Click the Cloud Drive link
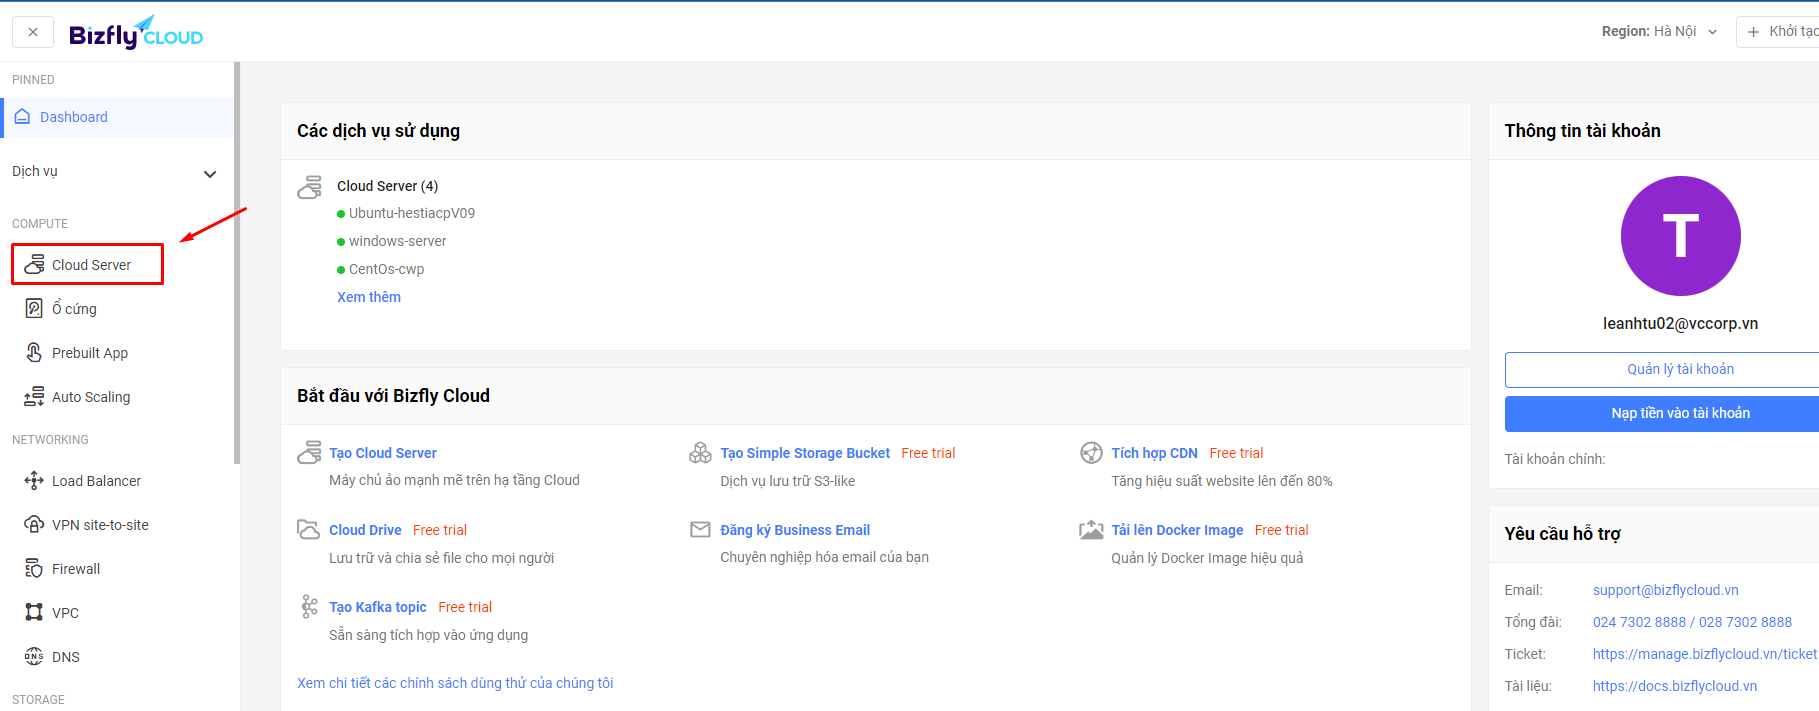The height and width of the screenshot is (711, 1819). click(x=365, y=530)
